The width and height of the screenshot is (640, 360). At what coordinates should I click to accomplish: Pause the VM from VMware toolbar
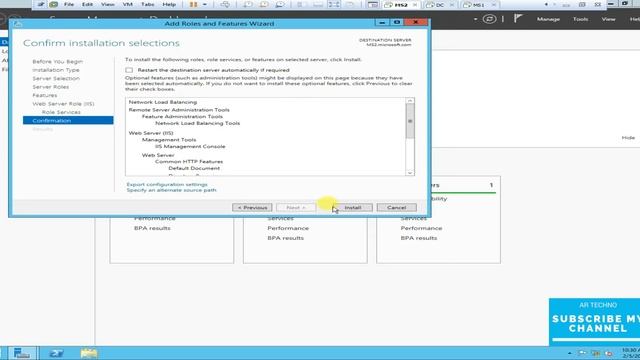click(193, 4)
